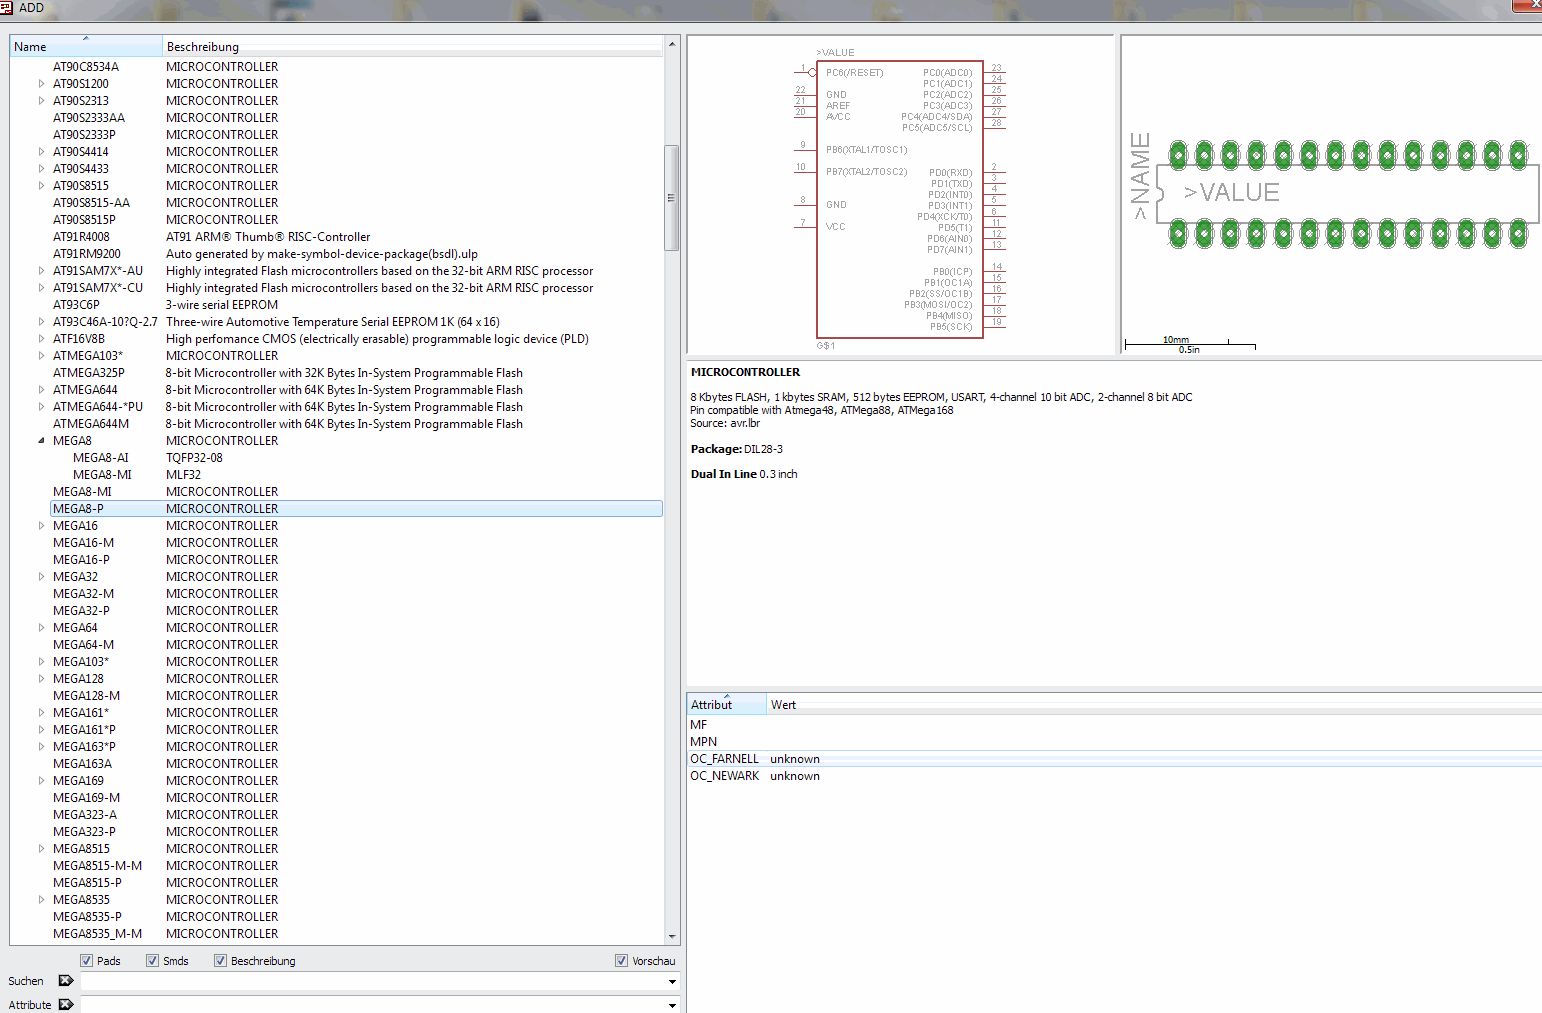Click inside the Suchen search field
Screen dimensions: 1542x1013
tap(370, 982)
